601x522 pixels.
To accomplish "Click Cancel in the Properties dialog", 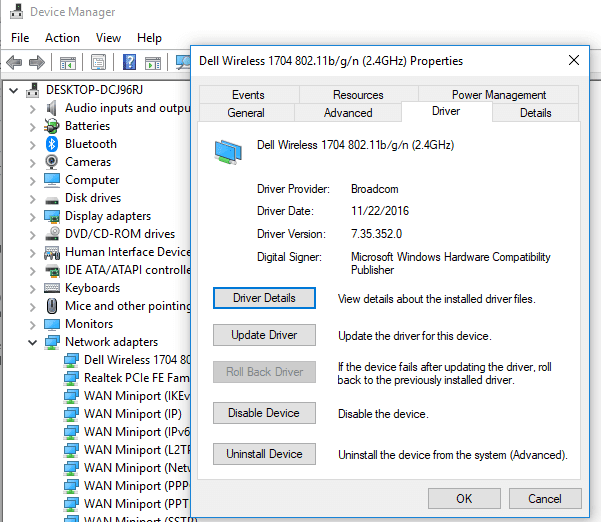I will [x=545, y=498].
